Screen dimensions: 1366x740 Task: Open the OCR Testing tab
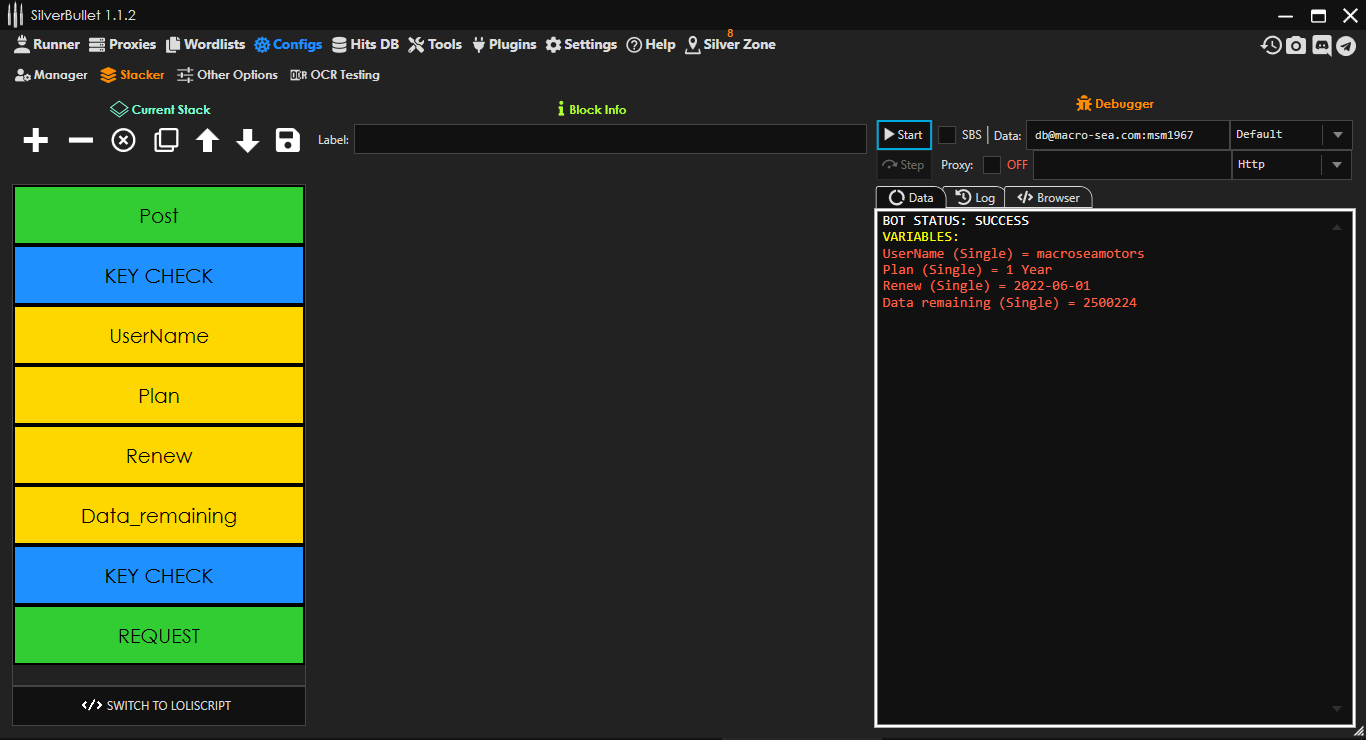click(335, 75)
